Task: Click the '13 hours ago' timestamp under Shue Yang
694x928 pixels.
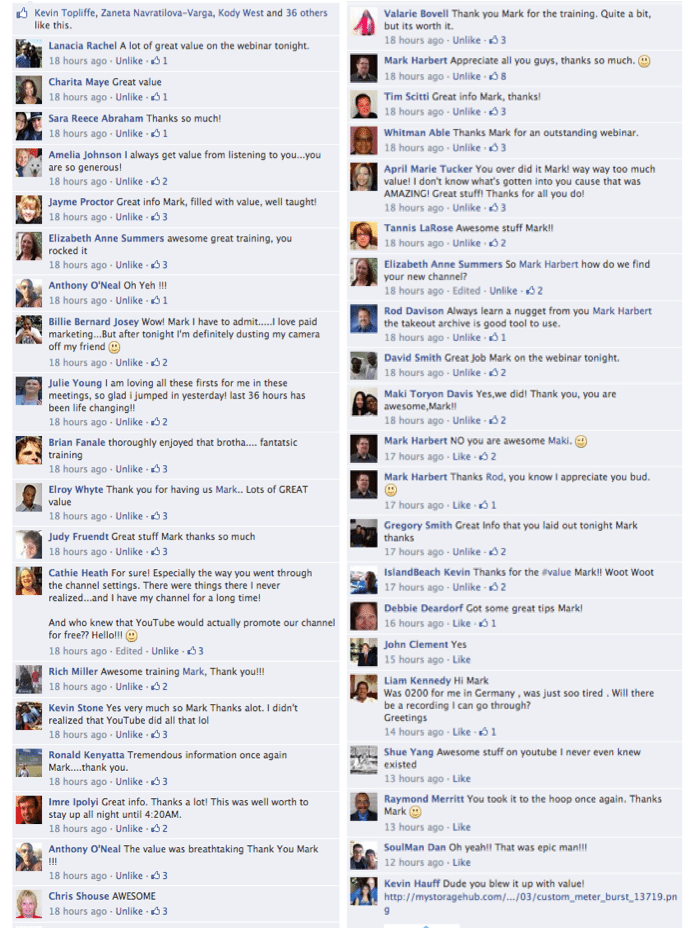Action: click(x=414, y=779)
